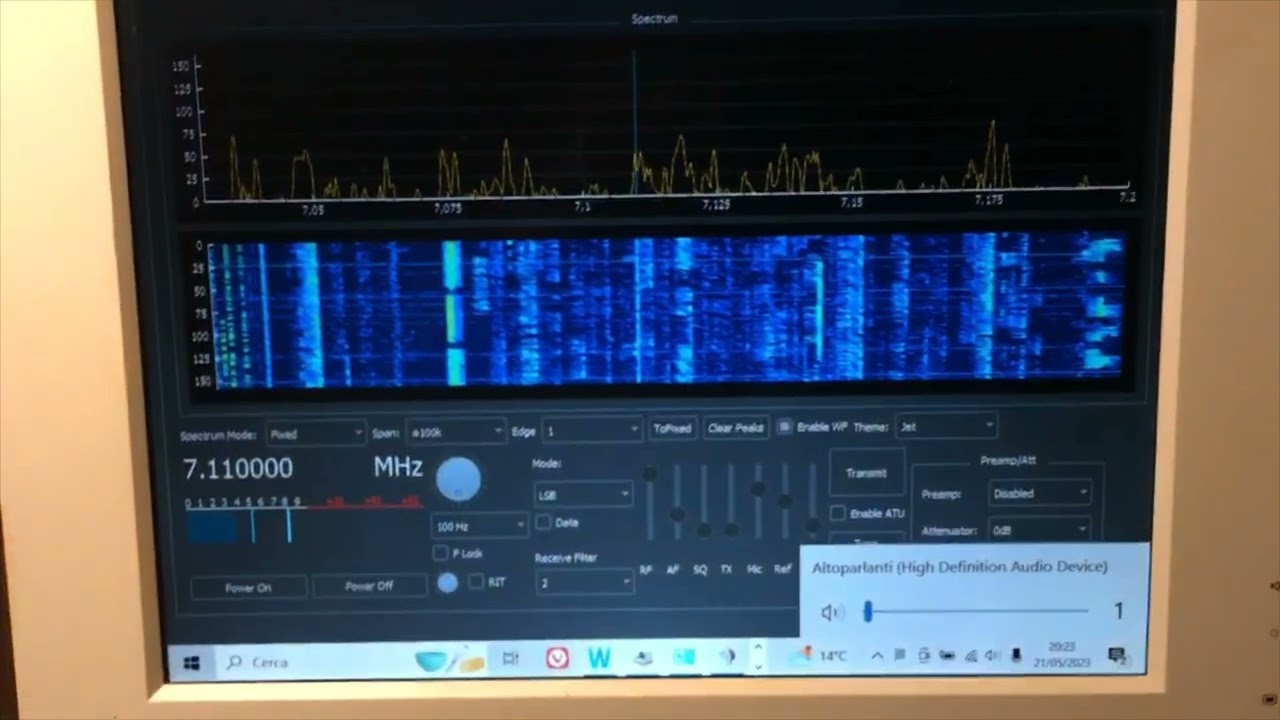Viewport: 1280px width, 720px height.
Task: Toggle the Data checkbox
Action: coord(543,522)
